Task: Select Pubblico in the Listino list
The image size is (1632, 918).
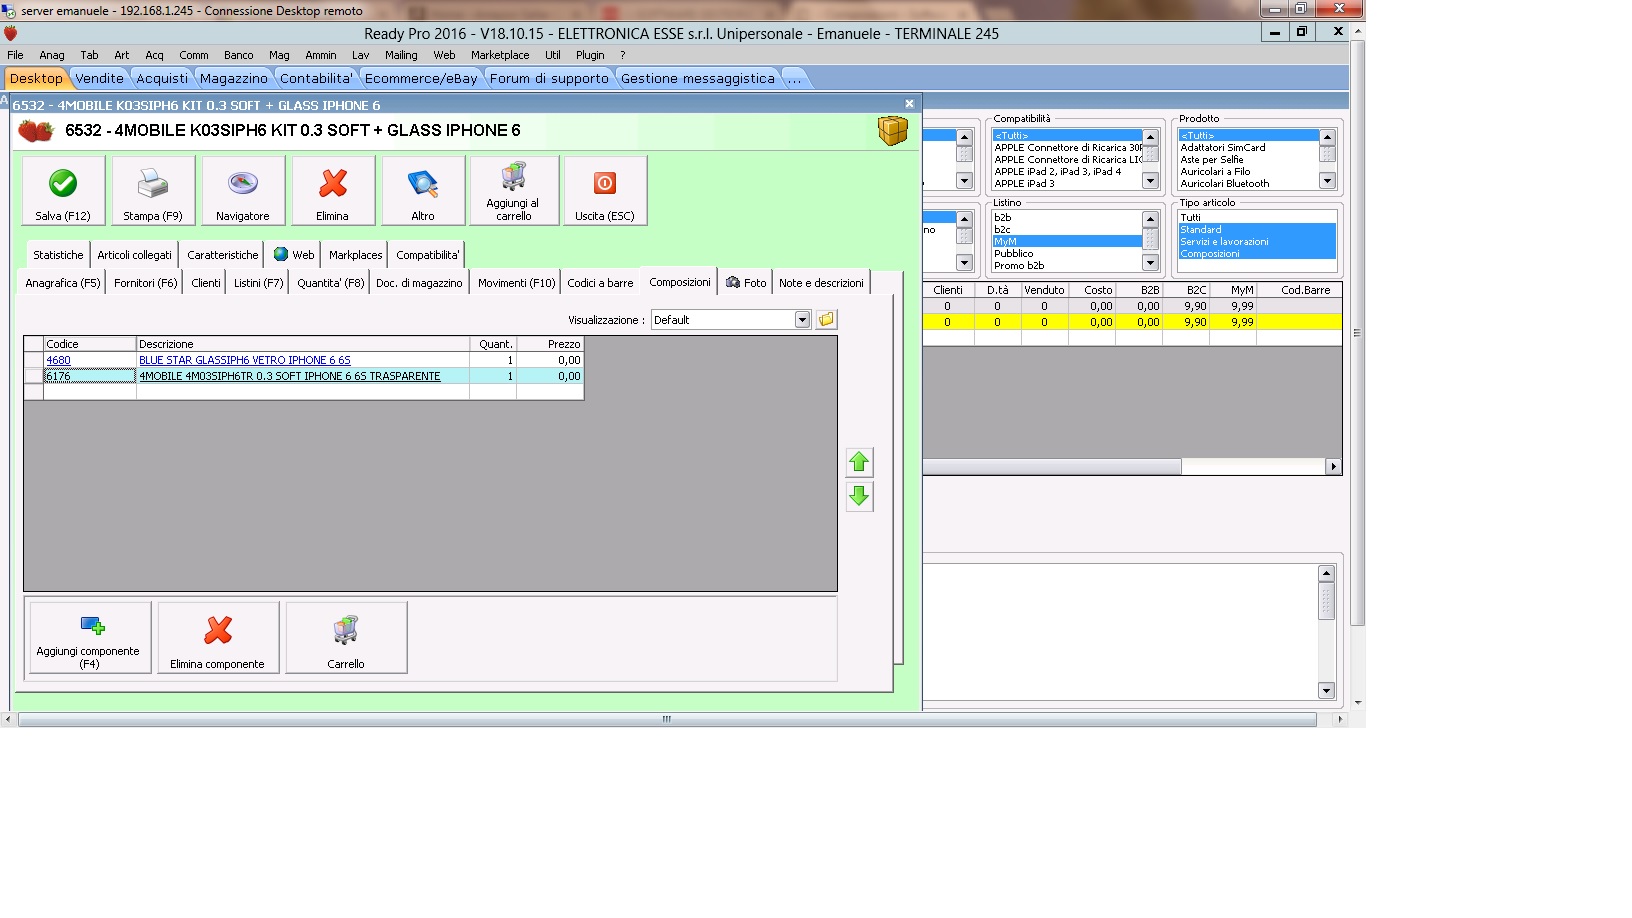Action: point(1066,253)
